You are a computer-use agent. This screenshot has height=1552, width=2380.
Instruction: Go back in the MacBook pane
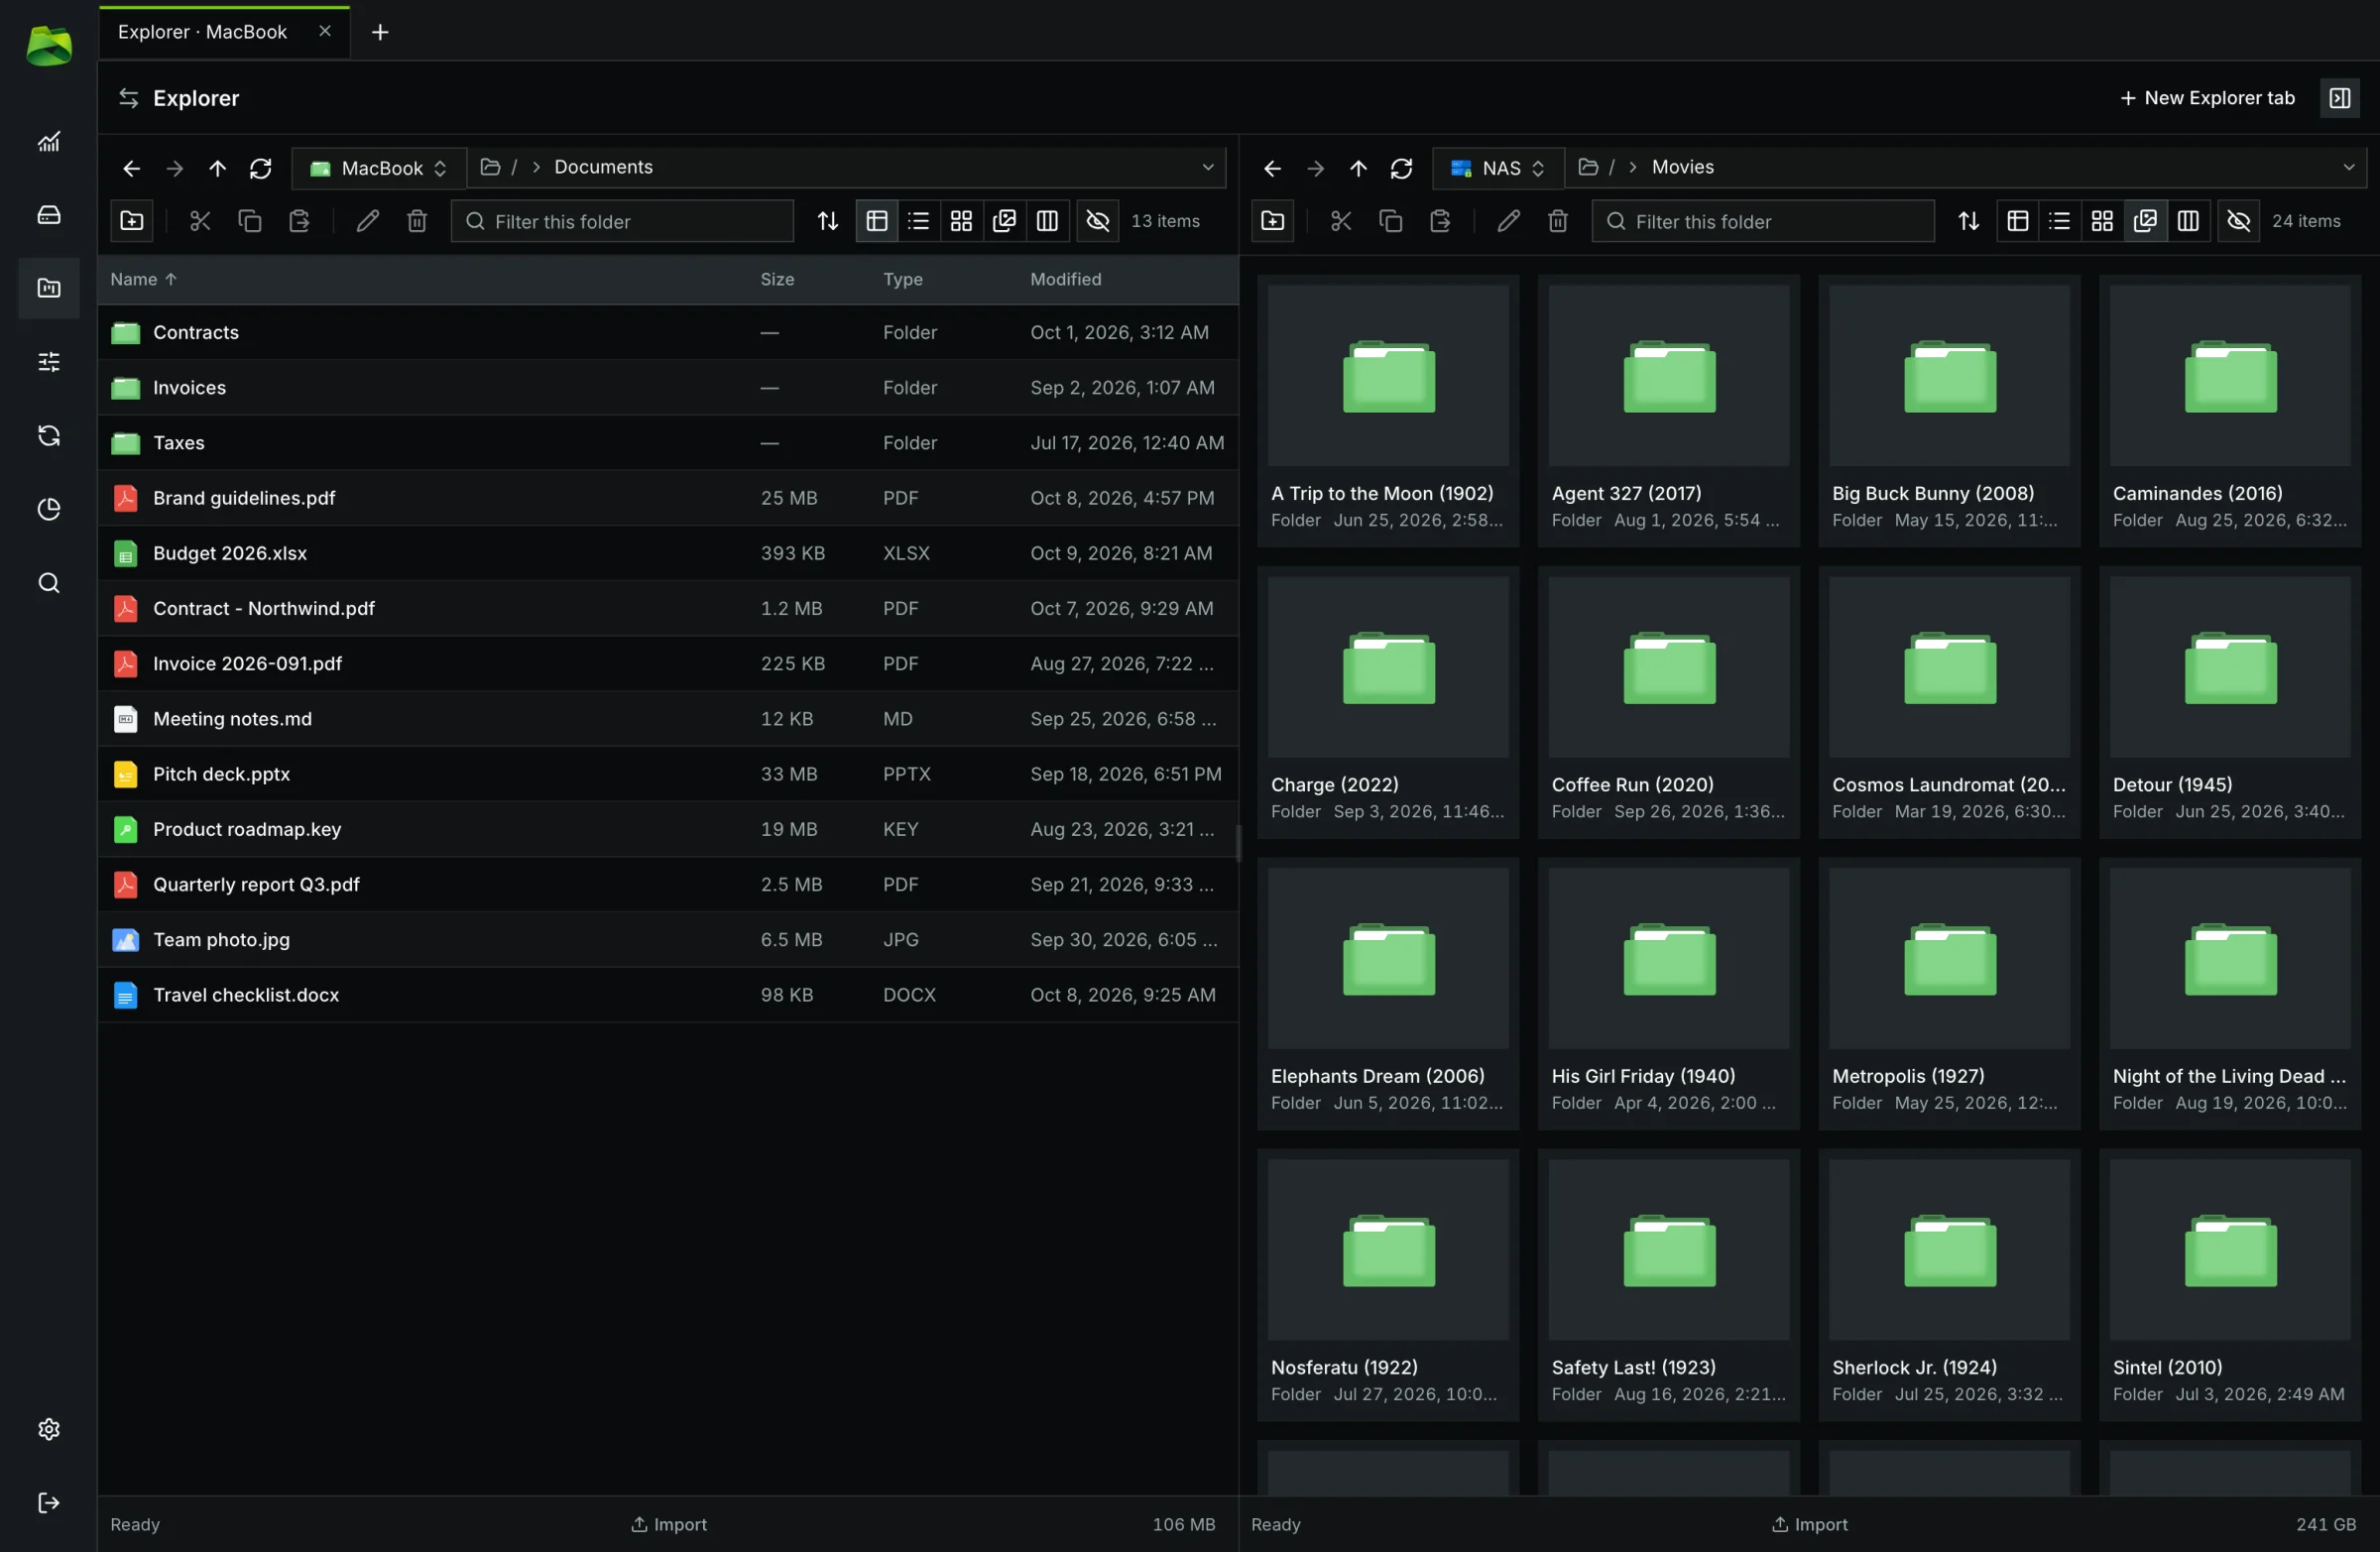[x=131, y=168]
